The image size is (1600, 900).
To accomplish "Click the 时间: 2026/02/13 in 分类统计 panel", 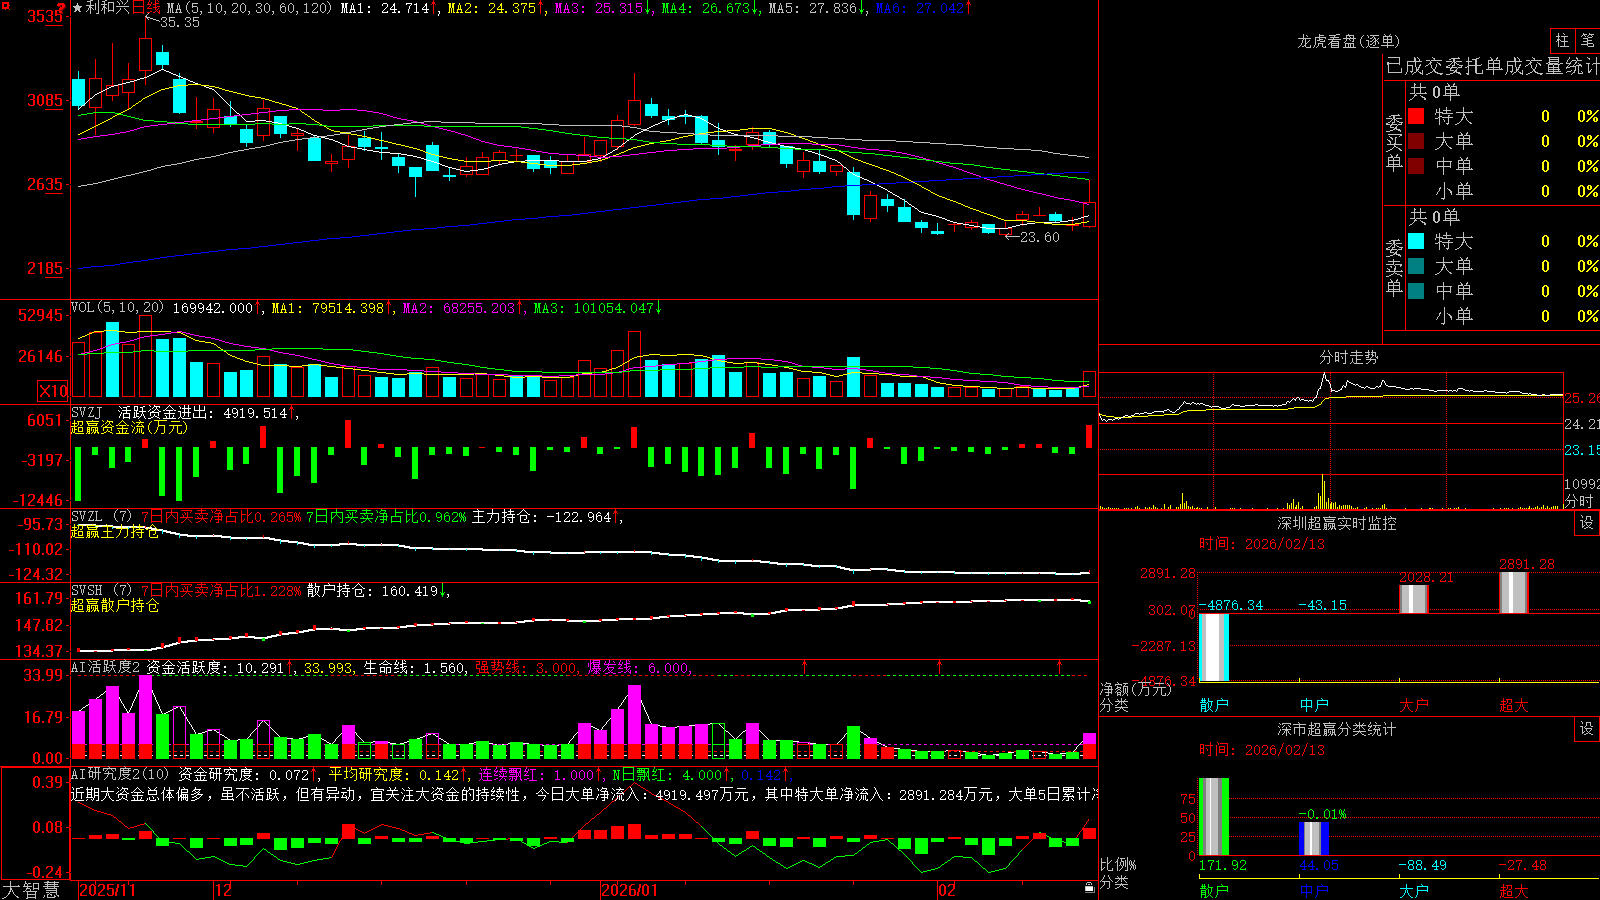I will (1262, 750).
